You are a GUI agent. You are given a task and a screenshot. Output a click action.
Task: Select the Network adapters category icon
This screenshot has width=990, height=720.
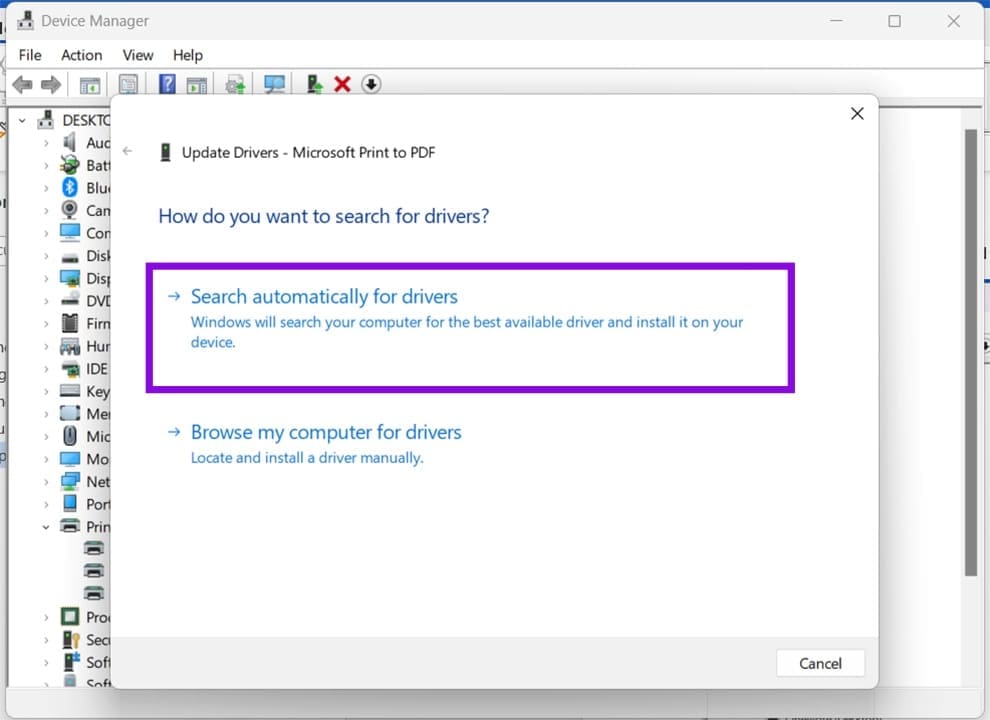(69, 481)
